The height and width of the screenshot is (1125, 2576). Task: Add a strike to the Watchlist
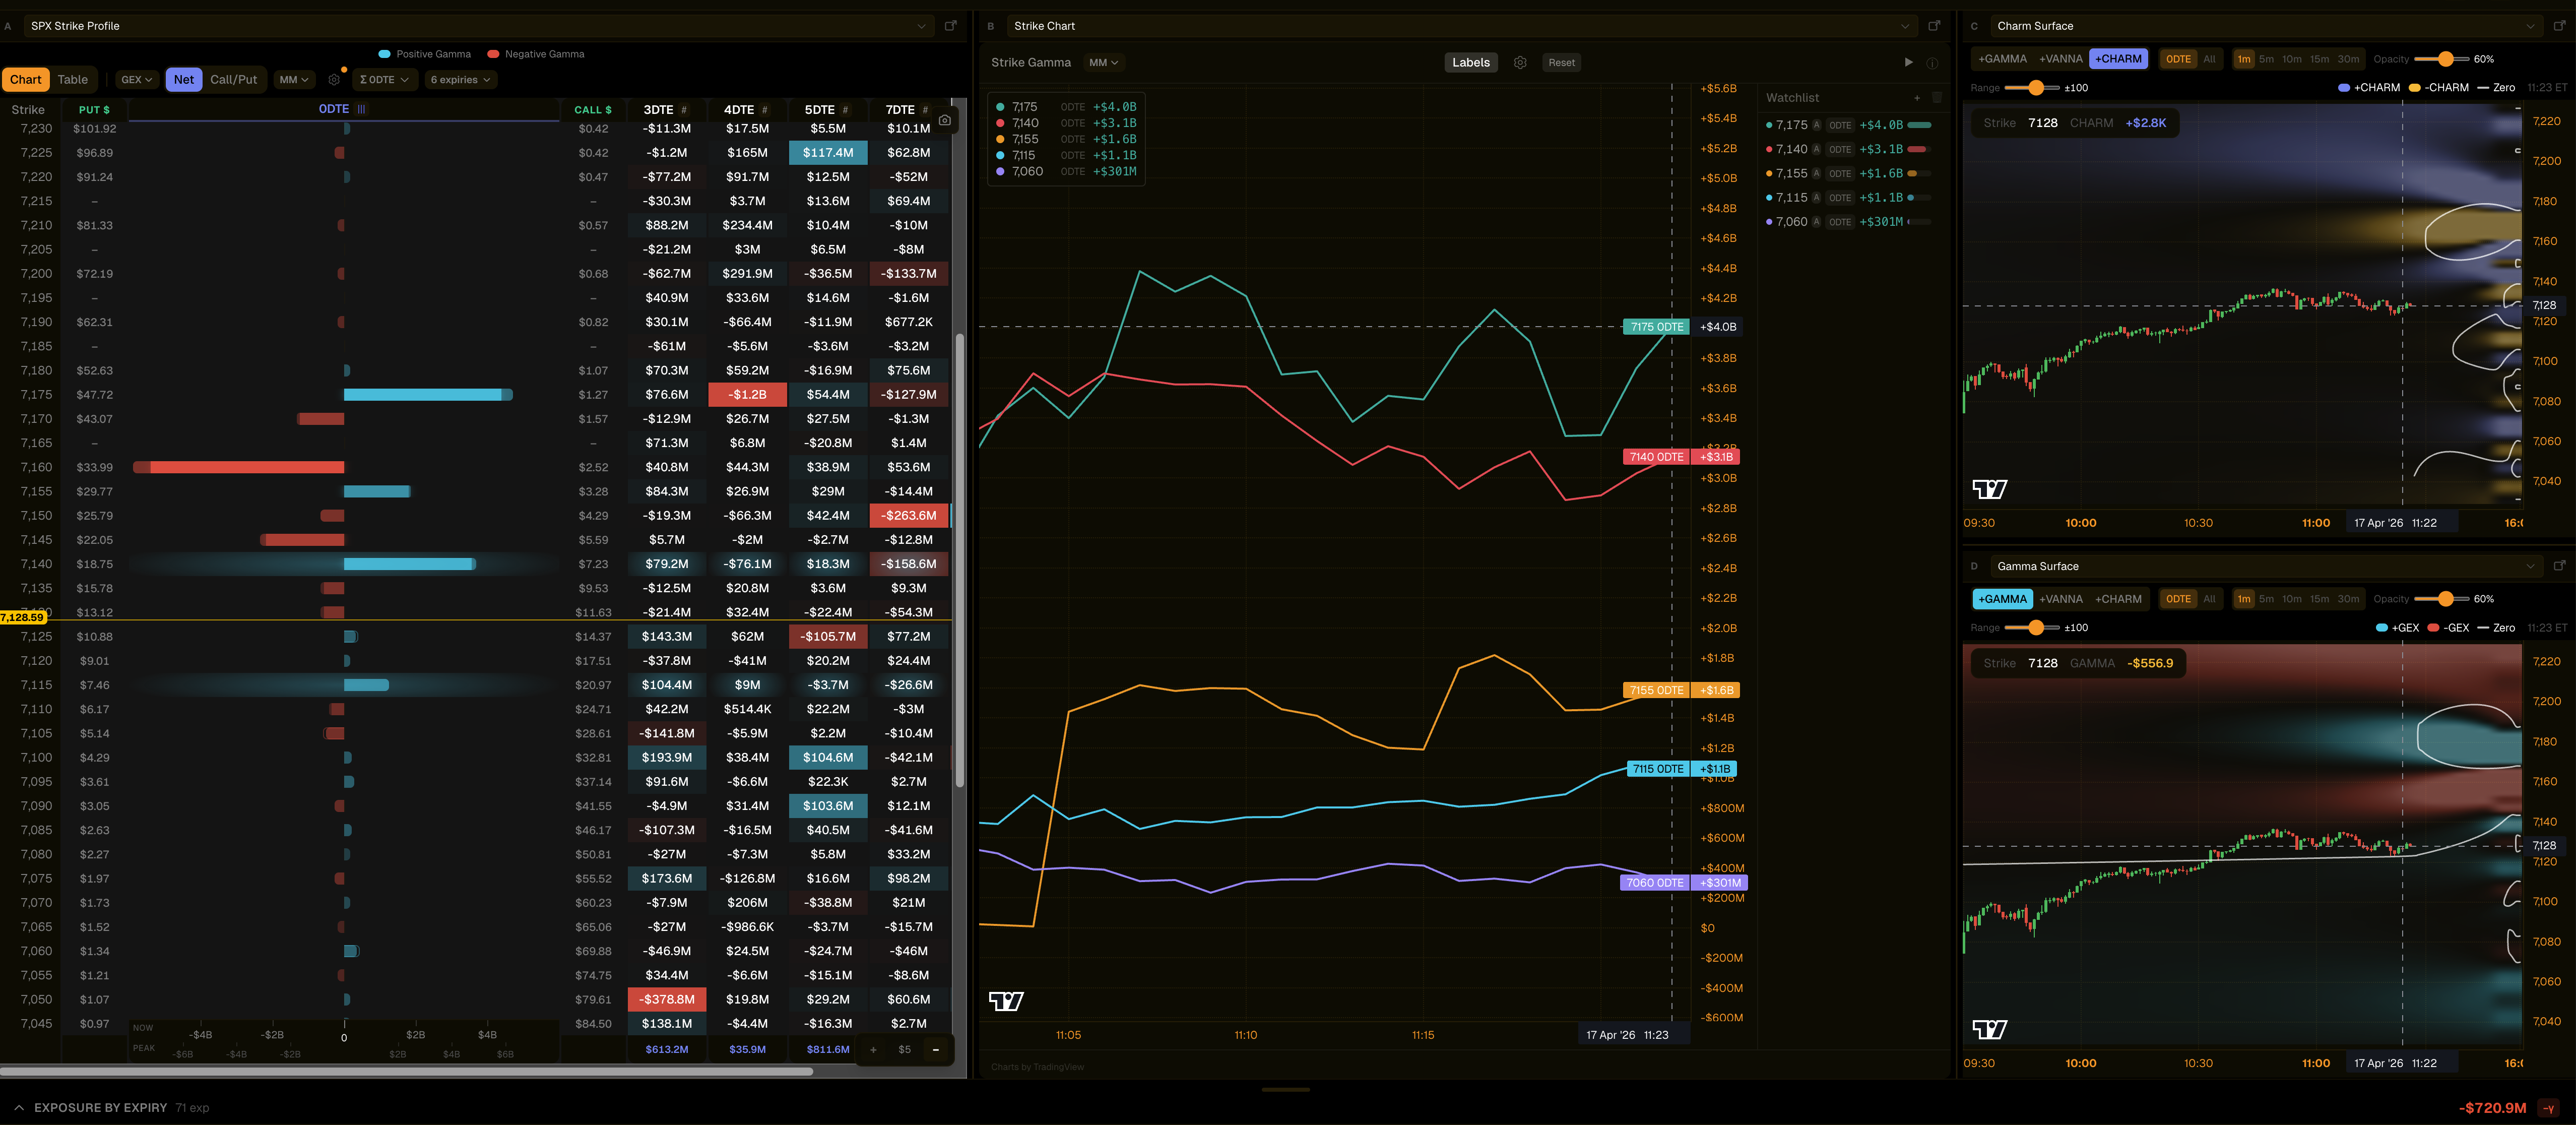click(x=1917, y=98)
